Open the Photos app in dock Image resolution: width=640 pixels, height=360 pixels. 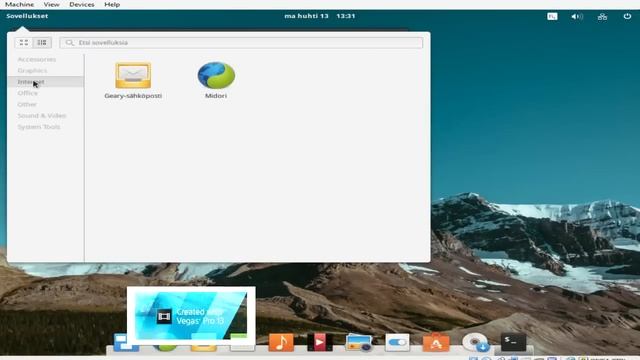(358, 342)
